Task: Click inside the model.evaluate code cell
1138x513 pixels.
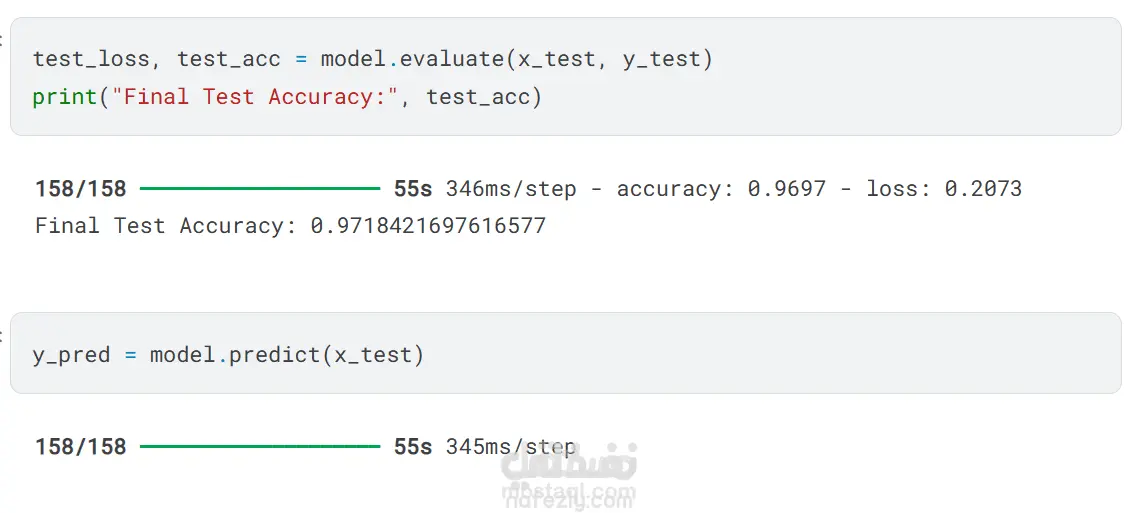Action: pos(800,78)
